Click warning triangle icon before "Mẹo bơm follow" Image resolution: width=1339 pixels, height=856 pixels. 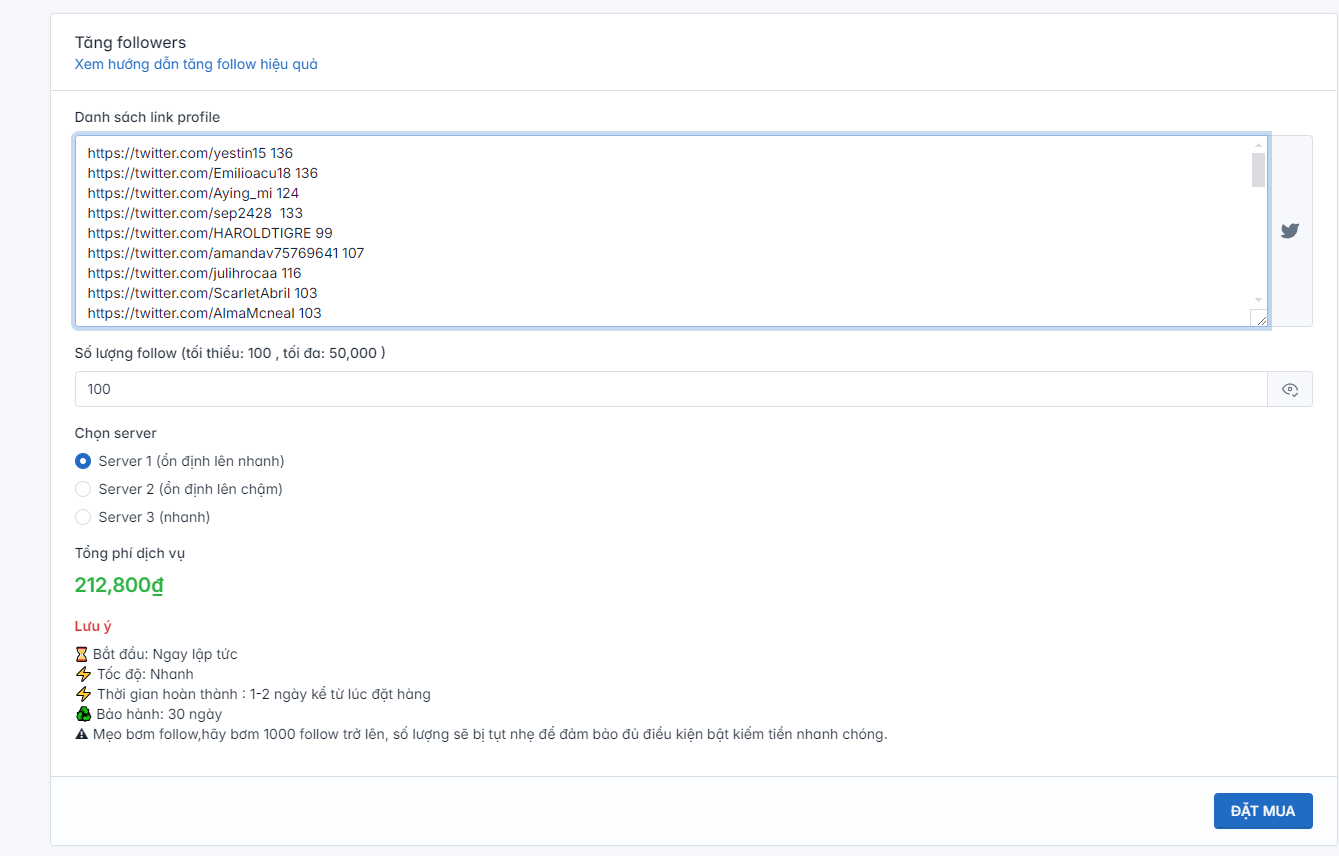(x=83, y=734)
